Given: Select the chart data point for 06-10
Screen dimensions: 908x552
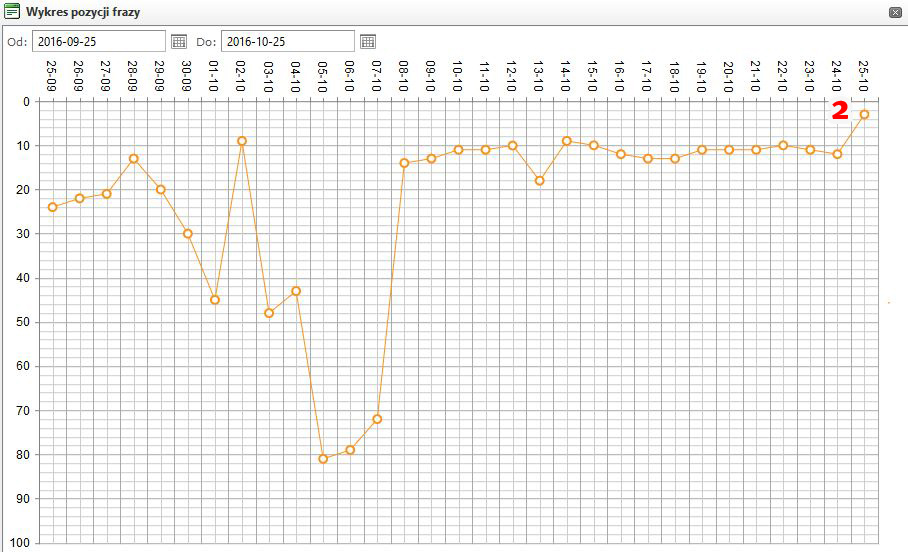Looking at the screenshot, I should (x=350, y=449).
